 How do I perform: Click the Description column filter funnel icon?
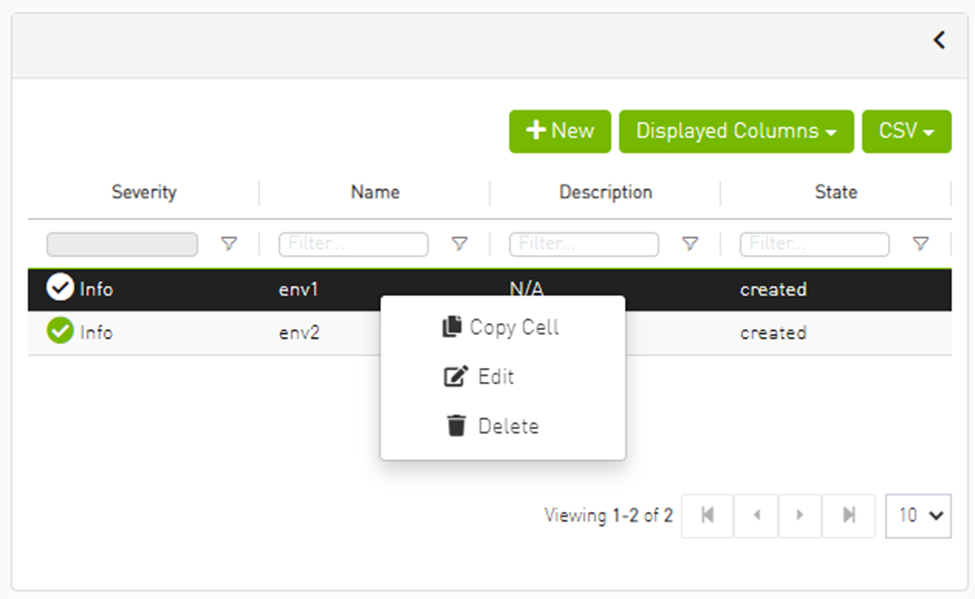[690, 244]
